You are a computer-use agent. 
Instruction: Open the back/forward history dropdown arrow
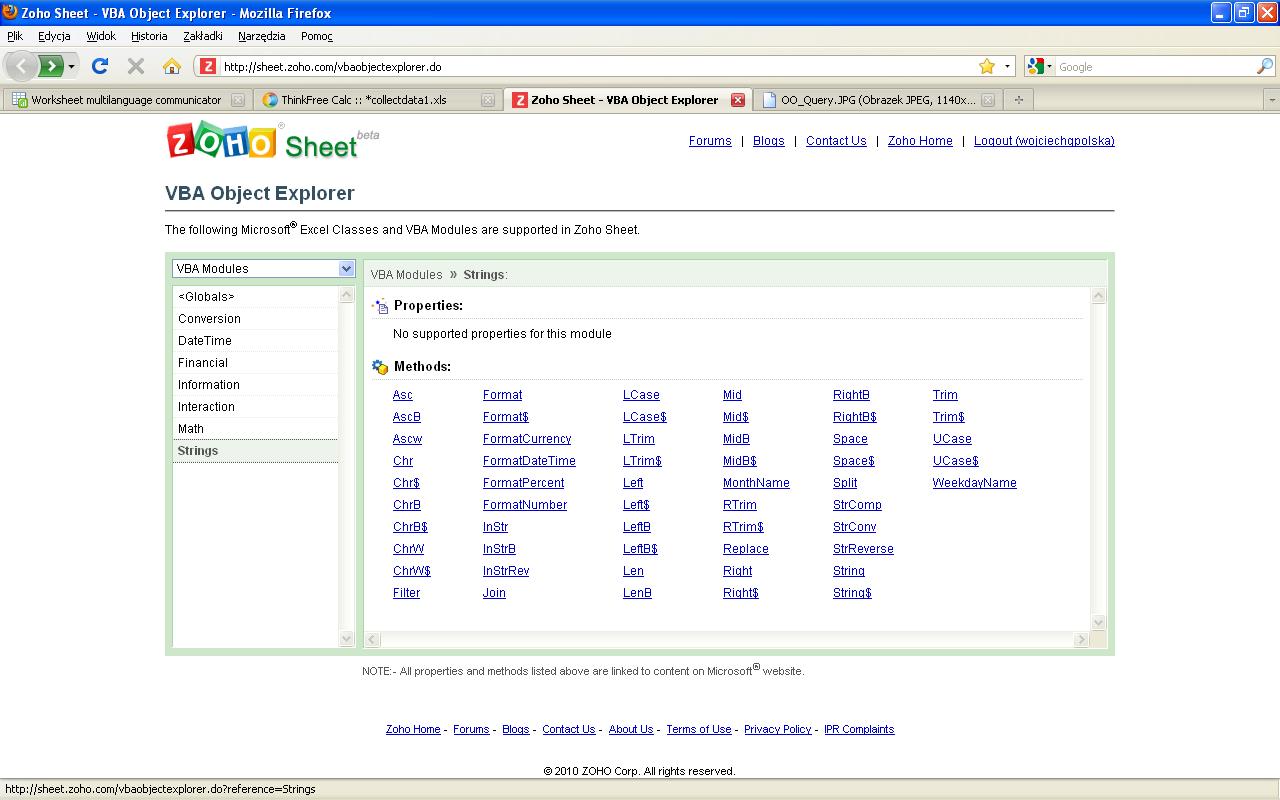click(x=71, y=66)
